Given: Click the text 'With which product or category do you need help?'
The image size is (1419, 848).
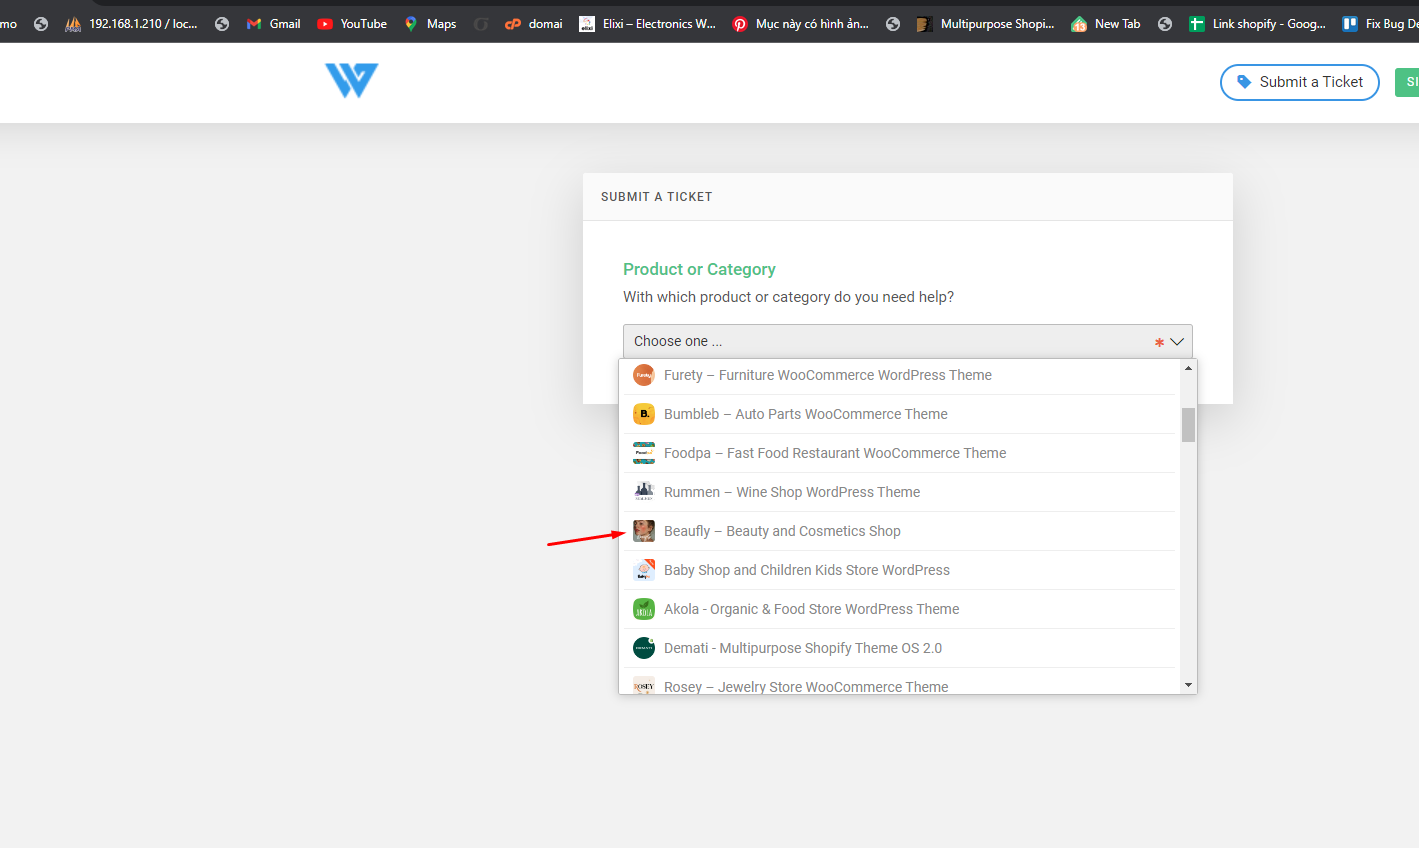Looking at the screenshot, I should 788,297.
